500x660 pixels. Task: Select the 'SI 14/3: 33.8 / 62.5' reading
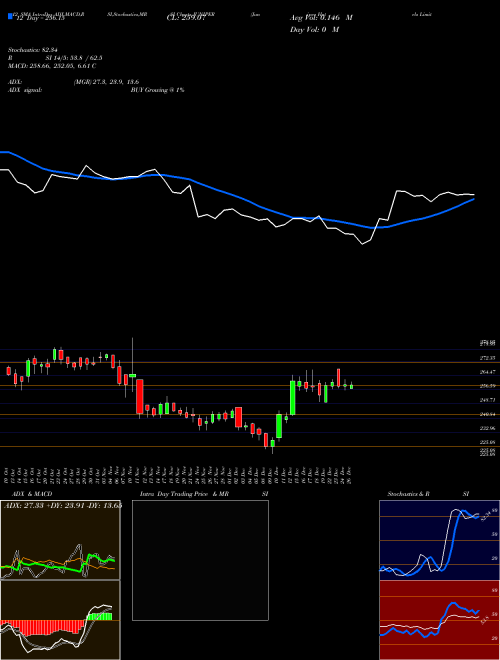(74, 58)
